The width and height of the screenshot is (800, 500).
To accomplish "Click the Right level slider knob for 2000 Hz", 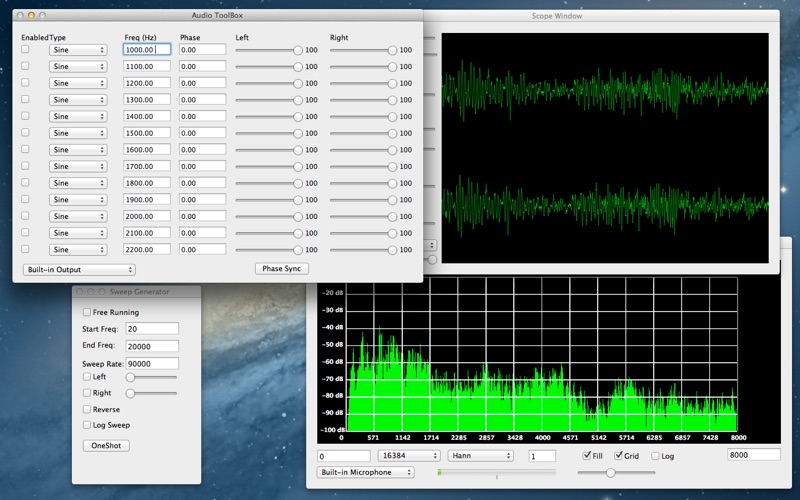I will coord(392,216).
